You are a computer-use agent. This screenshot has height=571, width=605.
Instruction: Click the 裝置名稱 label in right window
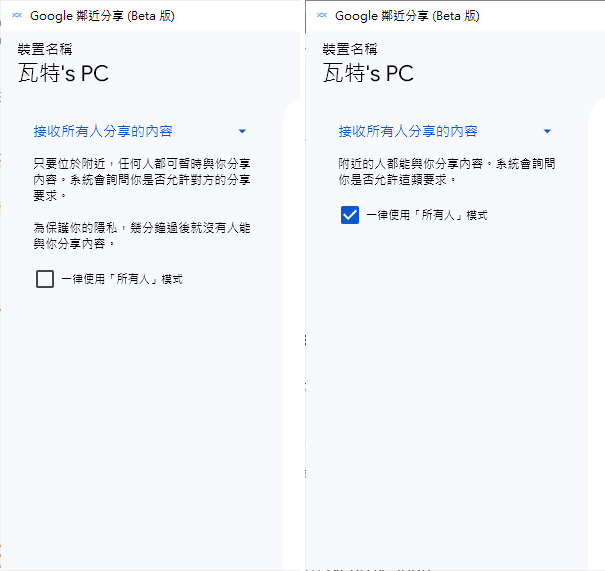(x=350, y=49)
